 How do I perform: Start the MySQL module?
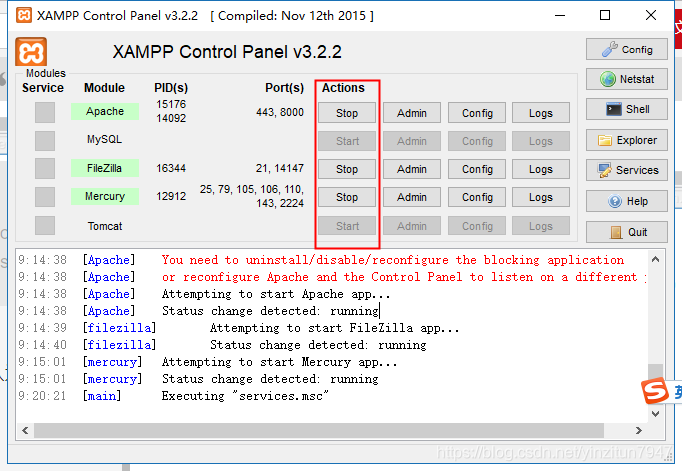347,141
